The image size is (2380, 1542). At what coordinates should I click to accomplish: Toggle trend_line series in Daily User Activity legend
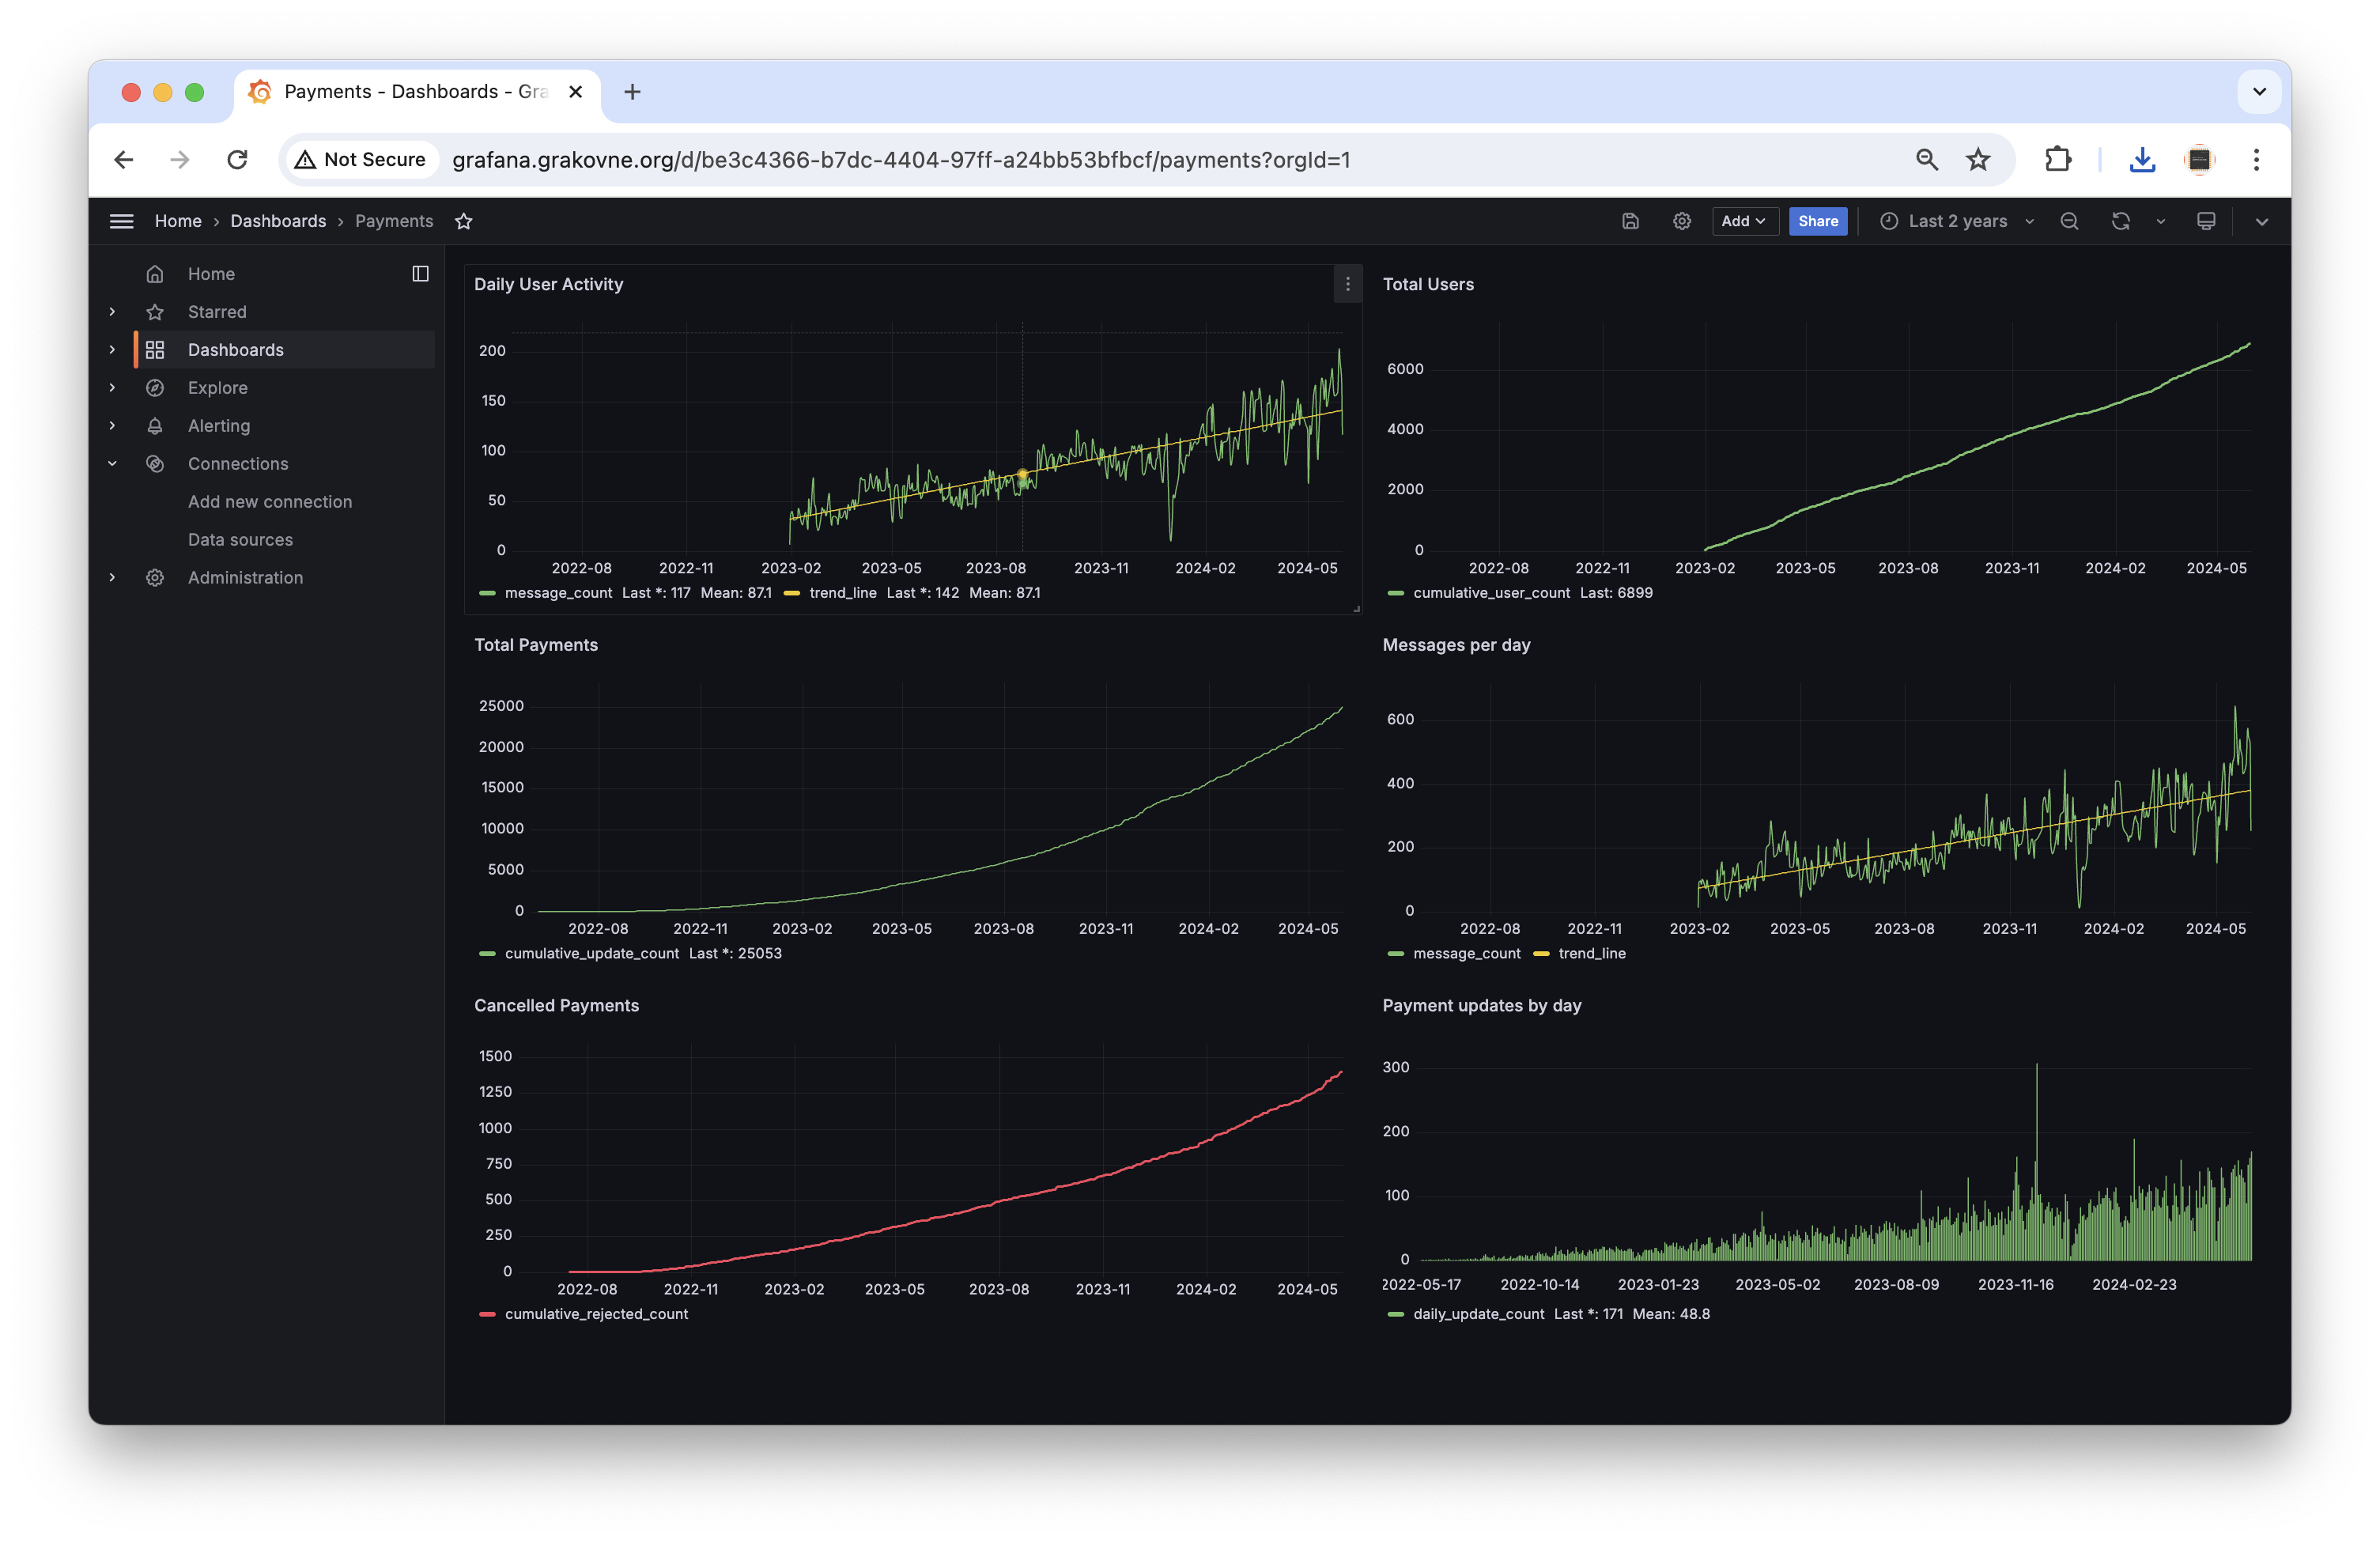[x=842, y=593]
